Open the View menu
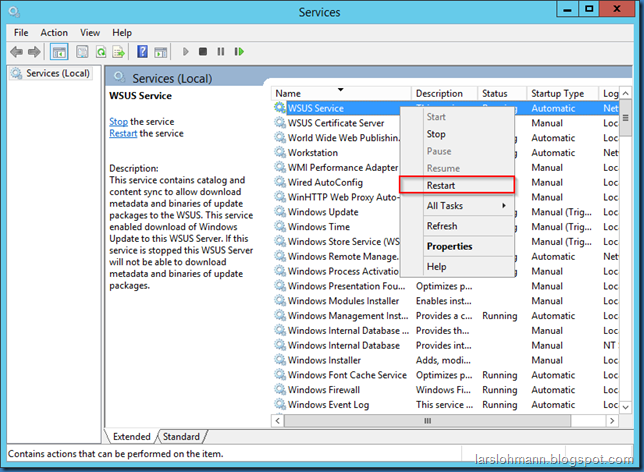This screenshot has width=644, height=472. [x=90, y=32]
